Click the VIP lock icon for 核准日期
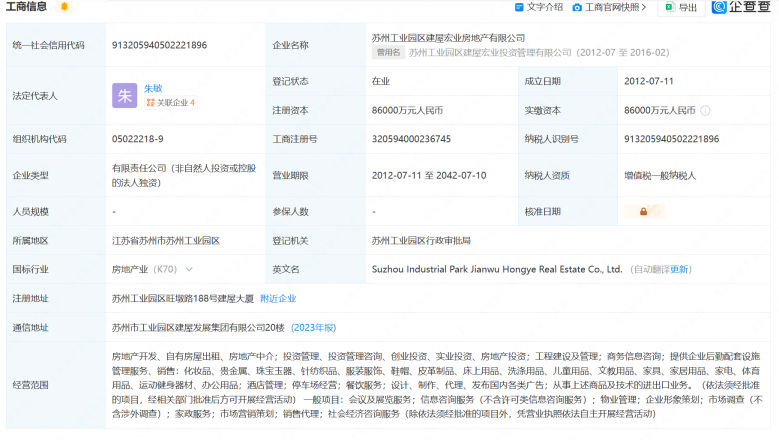Image resolution: width=779 pixels, height=440 pixels. point(644,212)
